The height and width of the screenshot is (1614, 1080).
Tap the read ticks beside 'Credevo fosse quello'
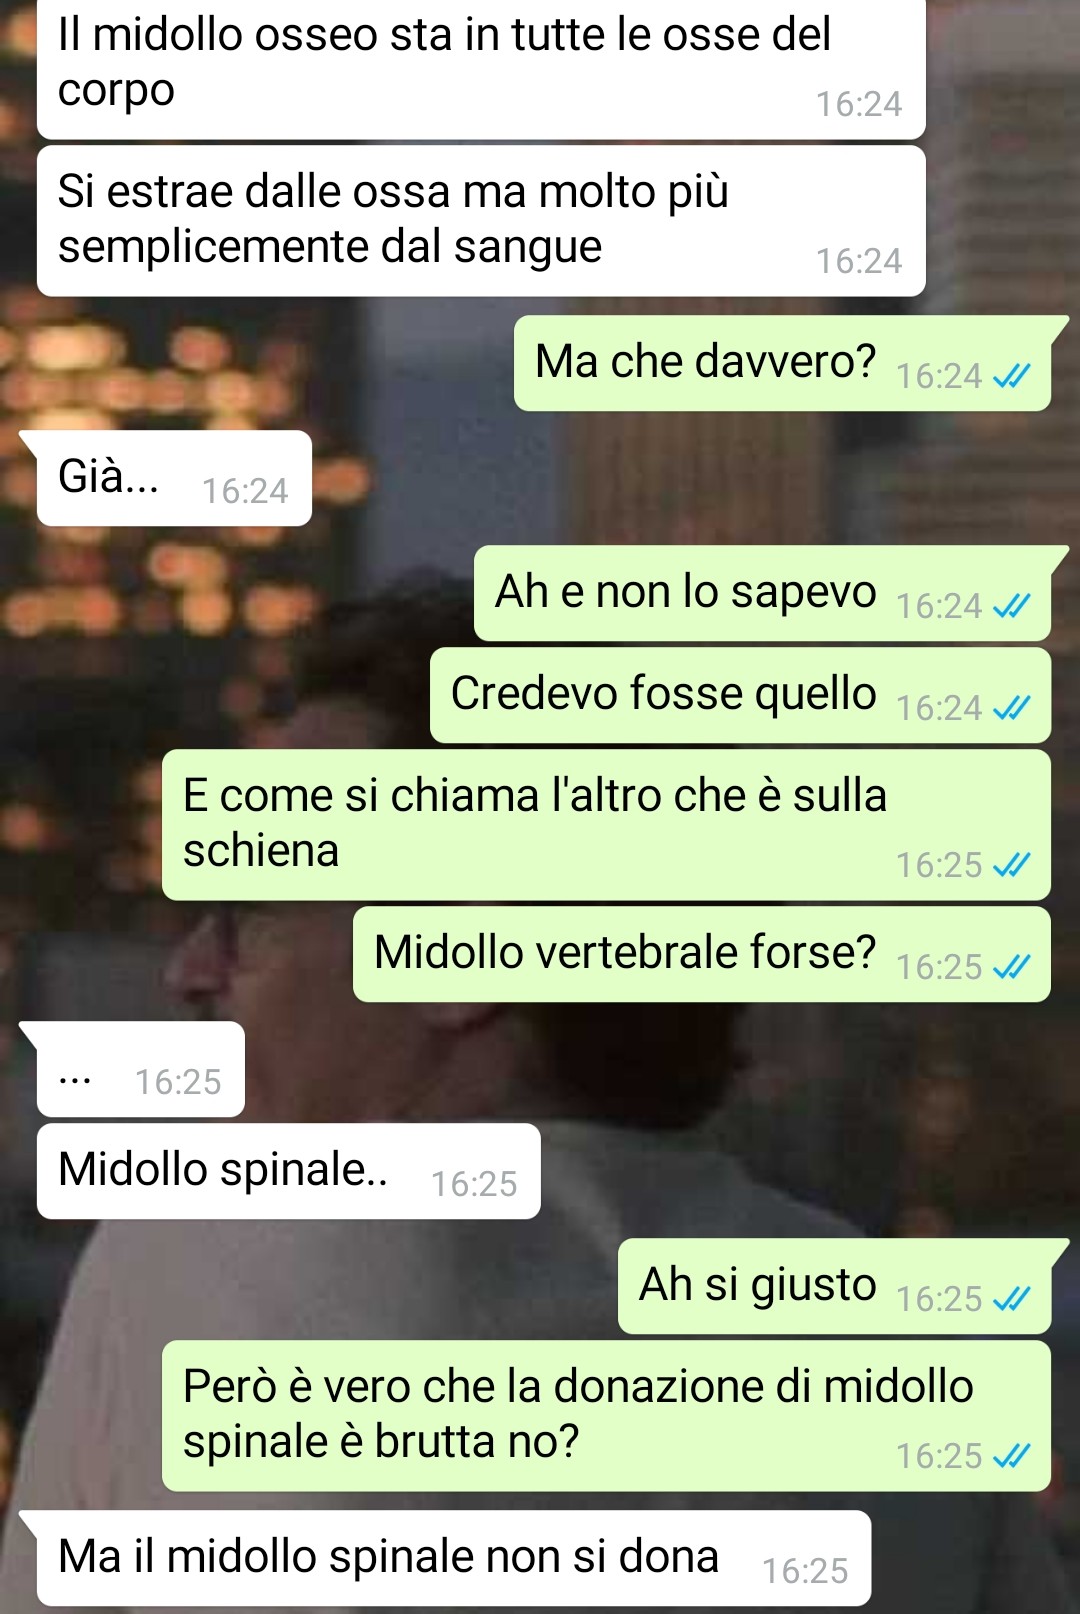pyautogui.click(x=1011, y=708)
